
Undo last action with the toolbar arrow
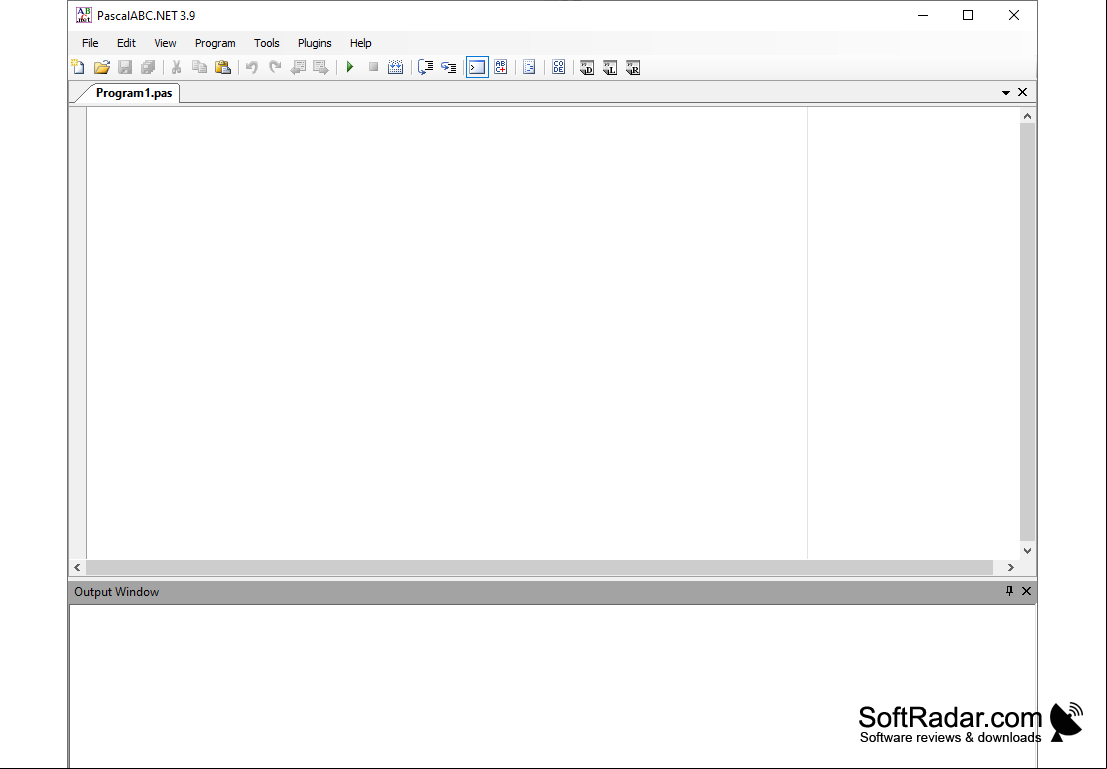252,67
